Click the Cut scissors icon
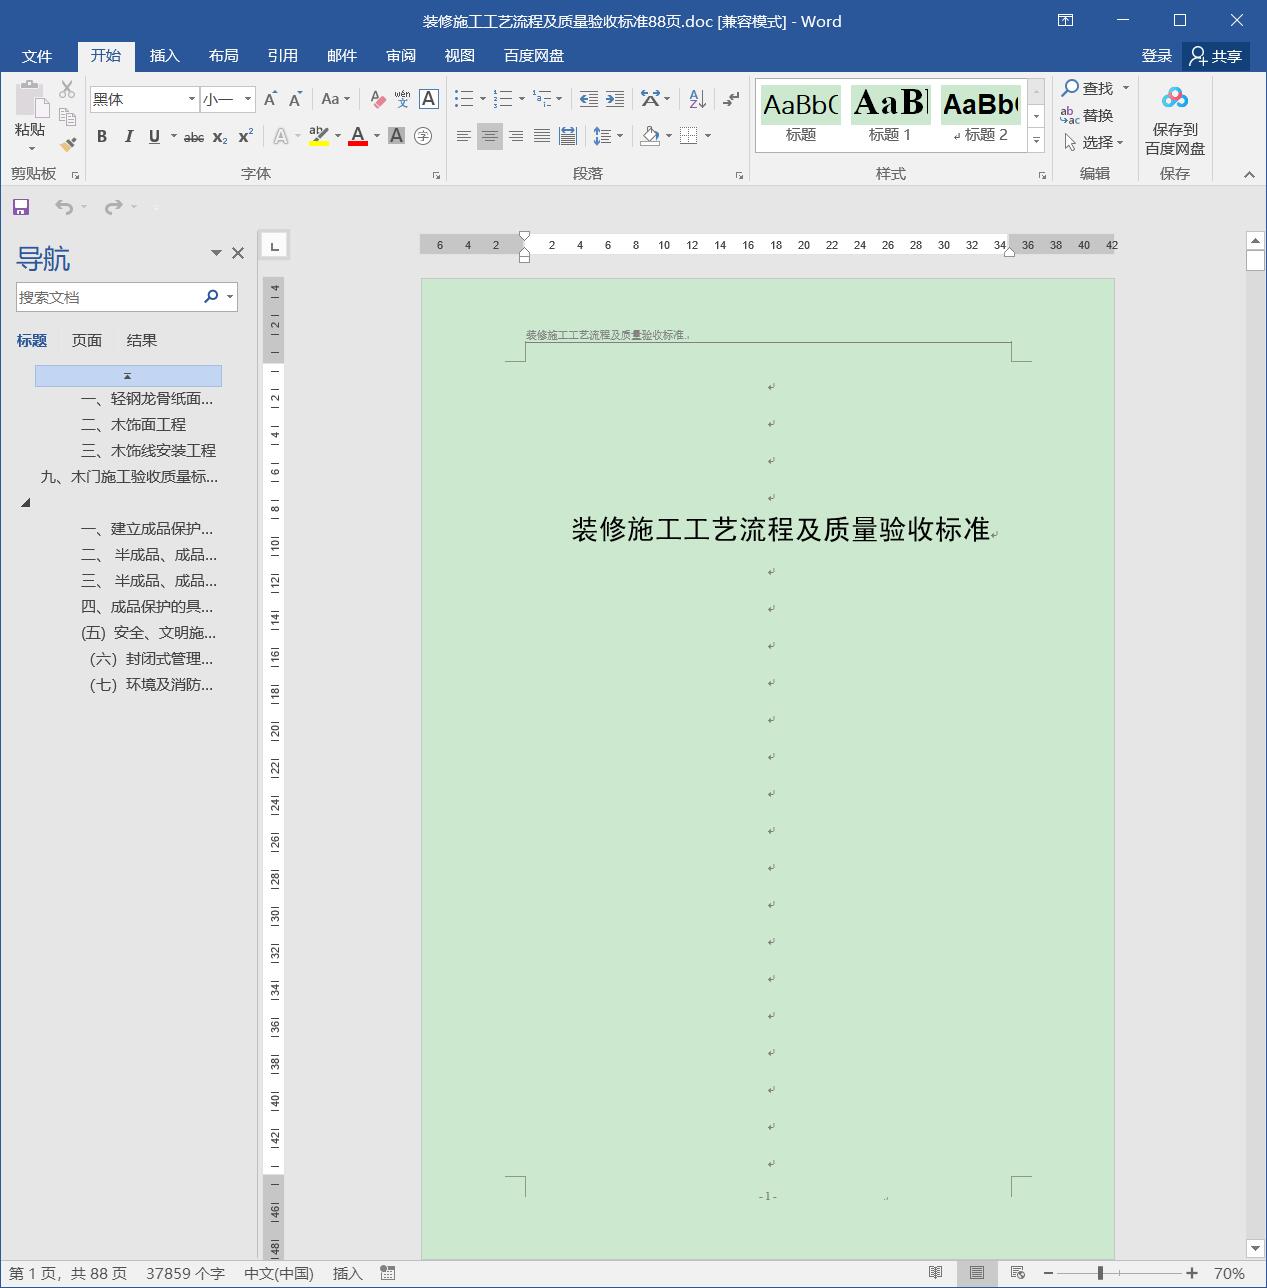This screenshot has width=1267, height=1288. [67, 90]
